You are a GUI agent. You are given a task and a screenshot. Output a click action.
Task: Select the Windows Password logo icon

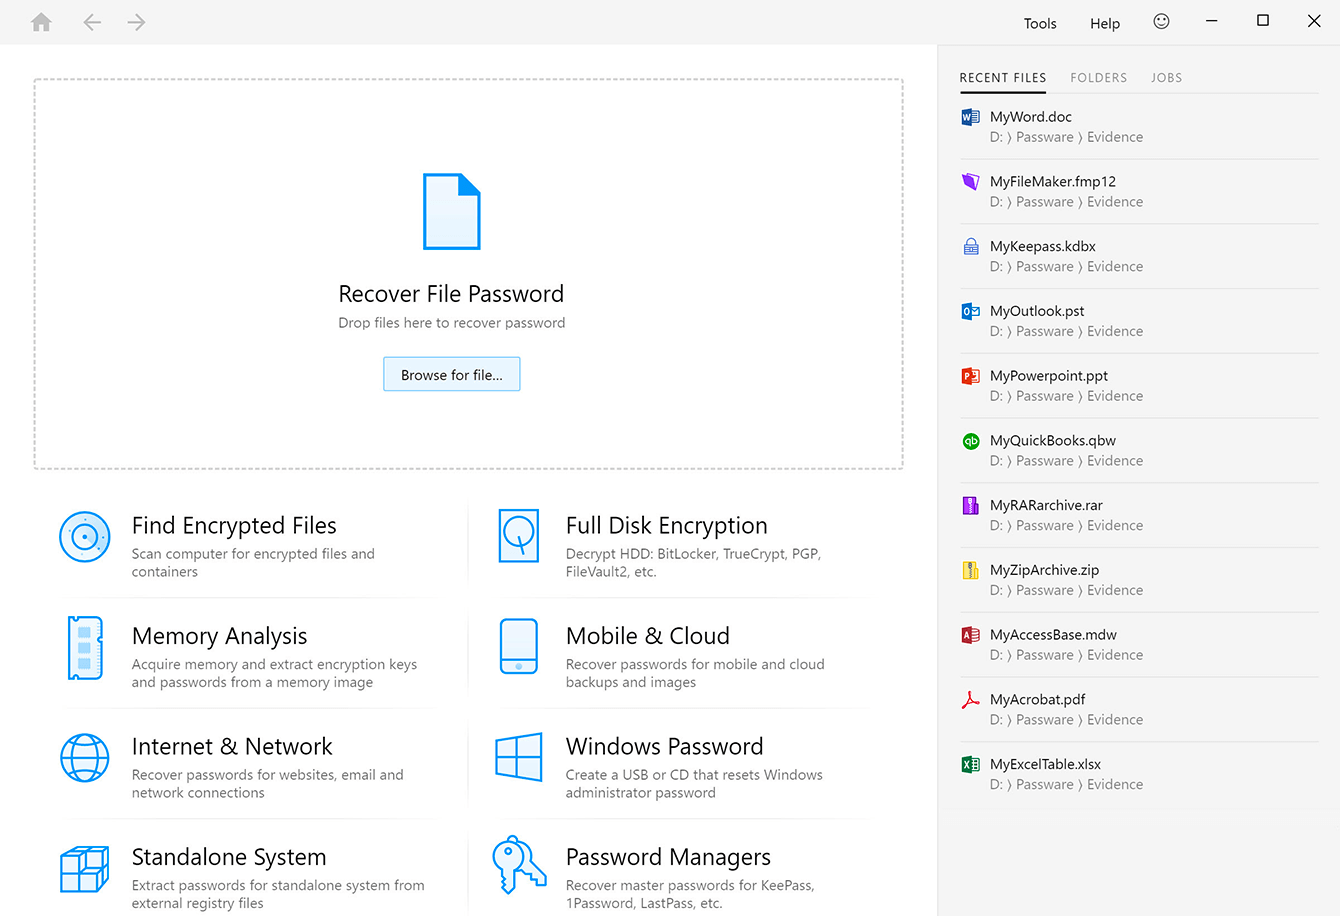[519, 757]
